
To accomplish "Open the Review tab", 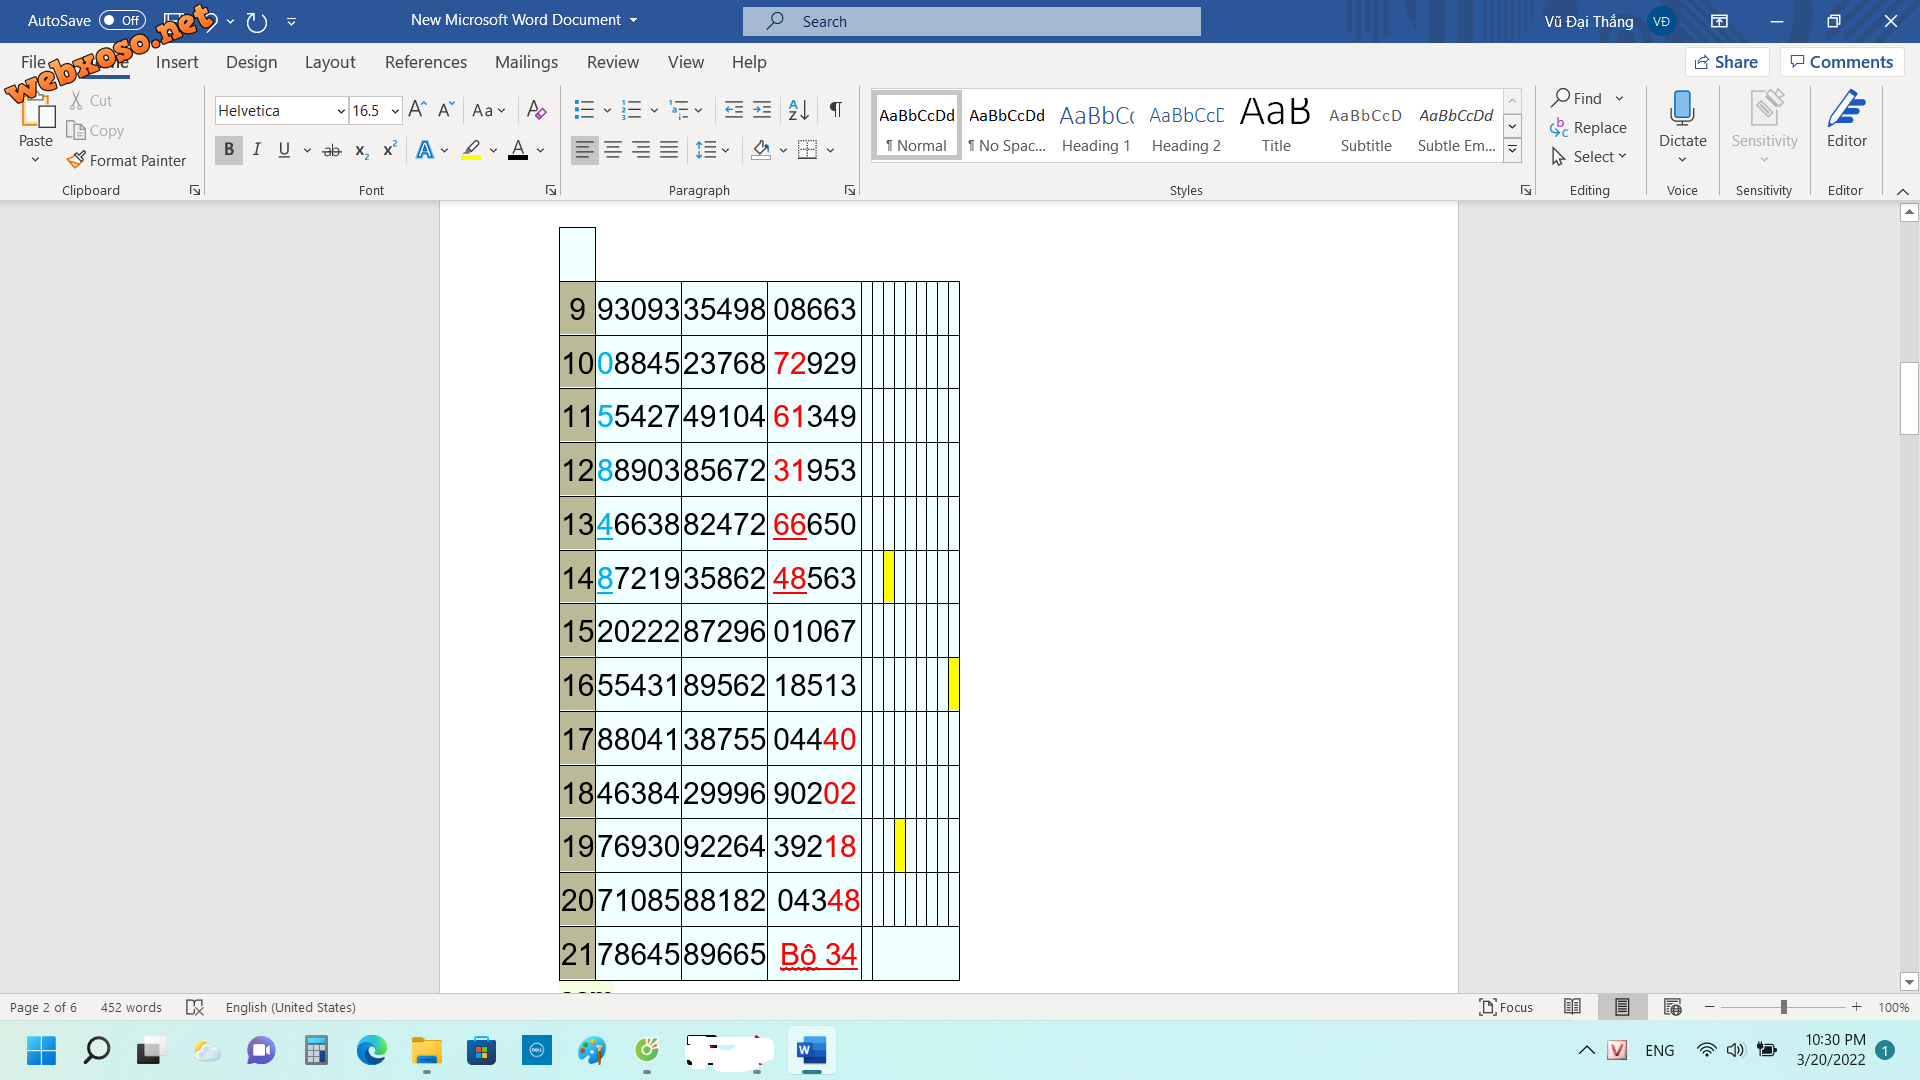I will coord(613,62).
